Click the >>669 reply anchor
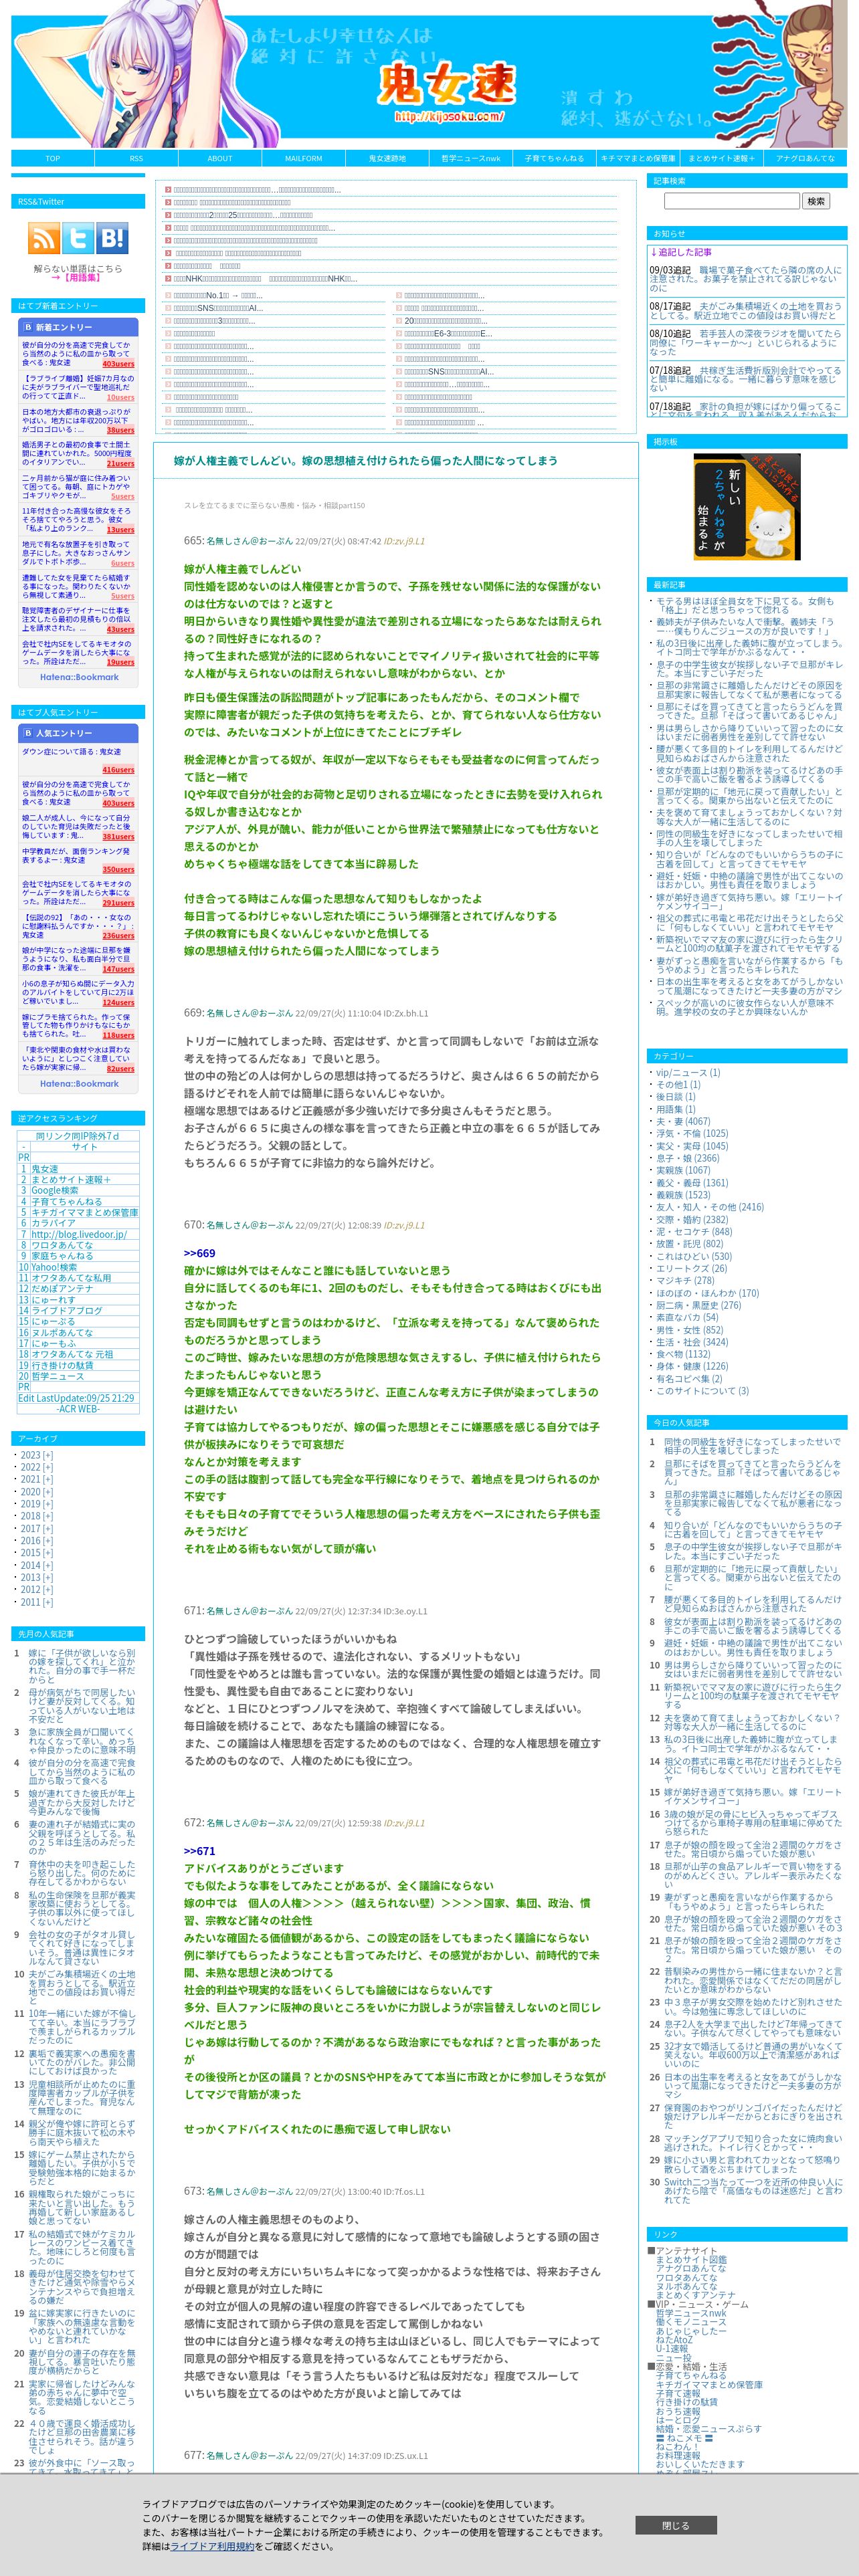 click(x=199, y=1253)
